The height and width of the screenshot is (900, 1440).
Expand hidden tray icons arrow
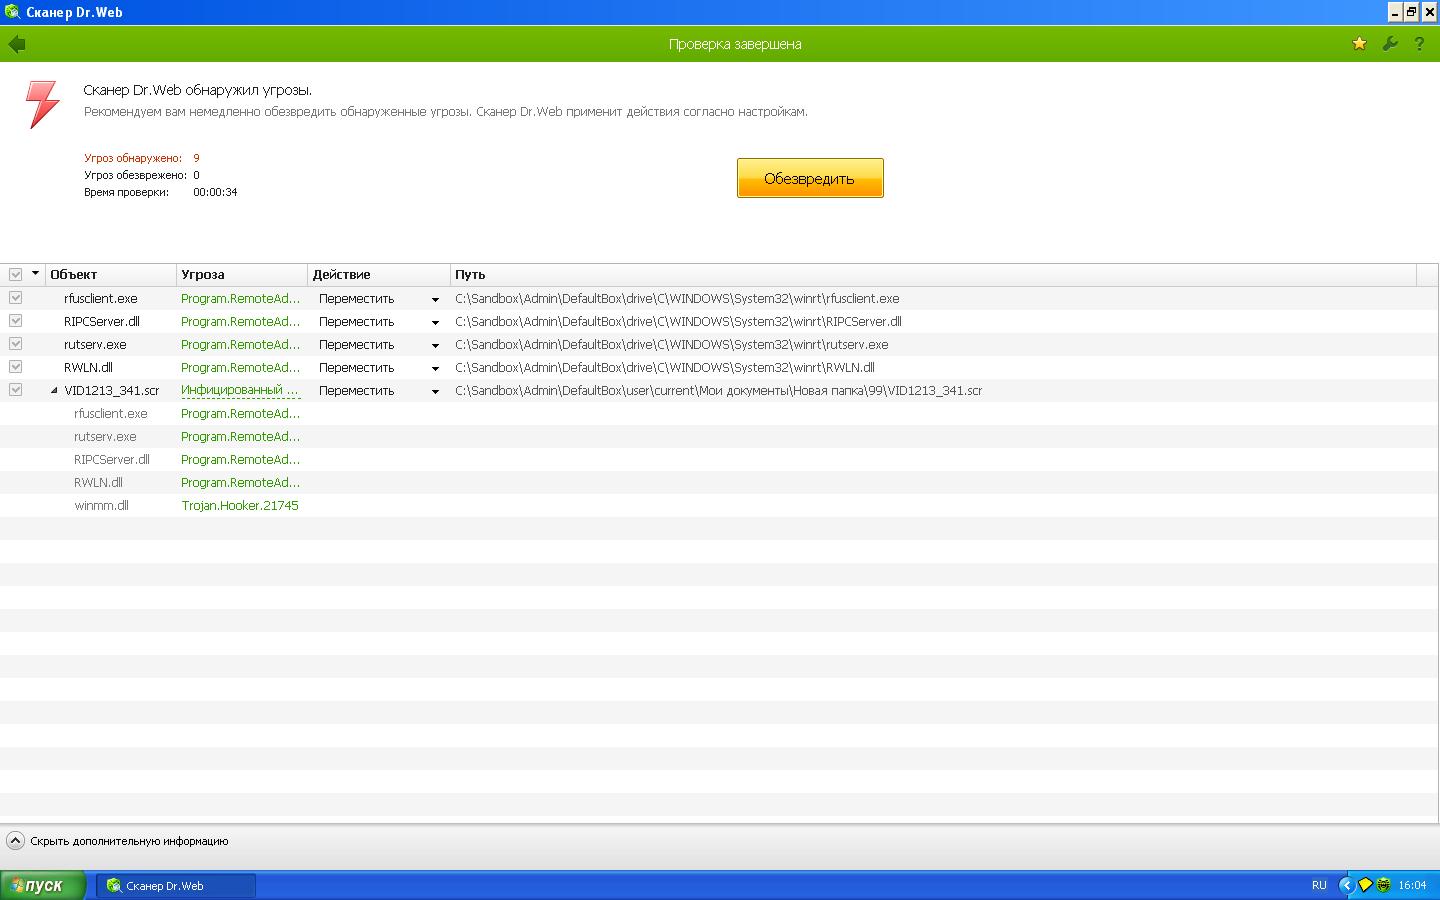pos(1346,885)
